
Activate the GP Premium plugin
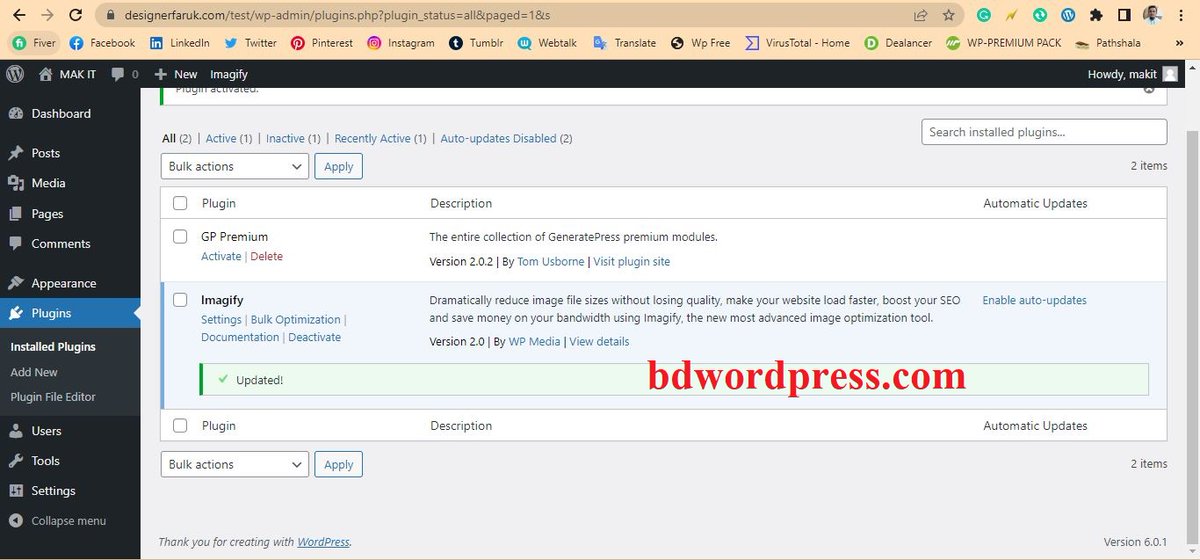click(221, 256)
